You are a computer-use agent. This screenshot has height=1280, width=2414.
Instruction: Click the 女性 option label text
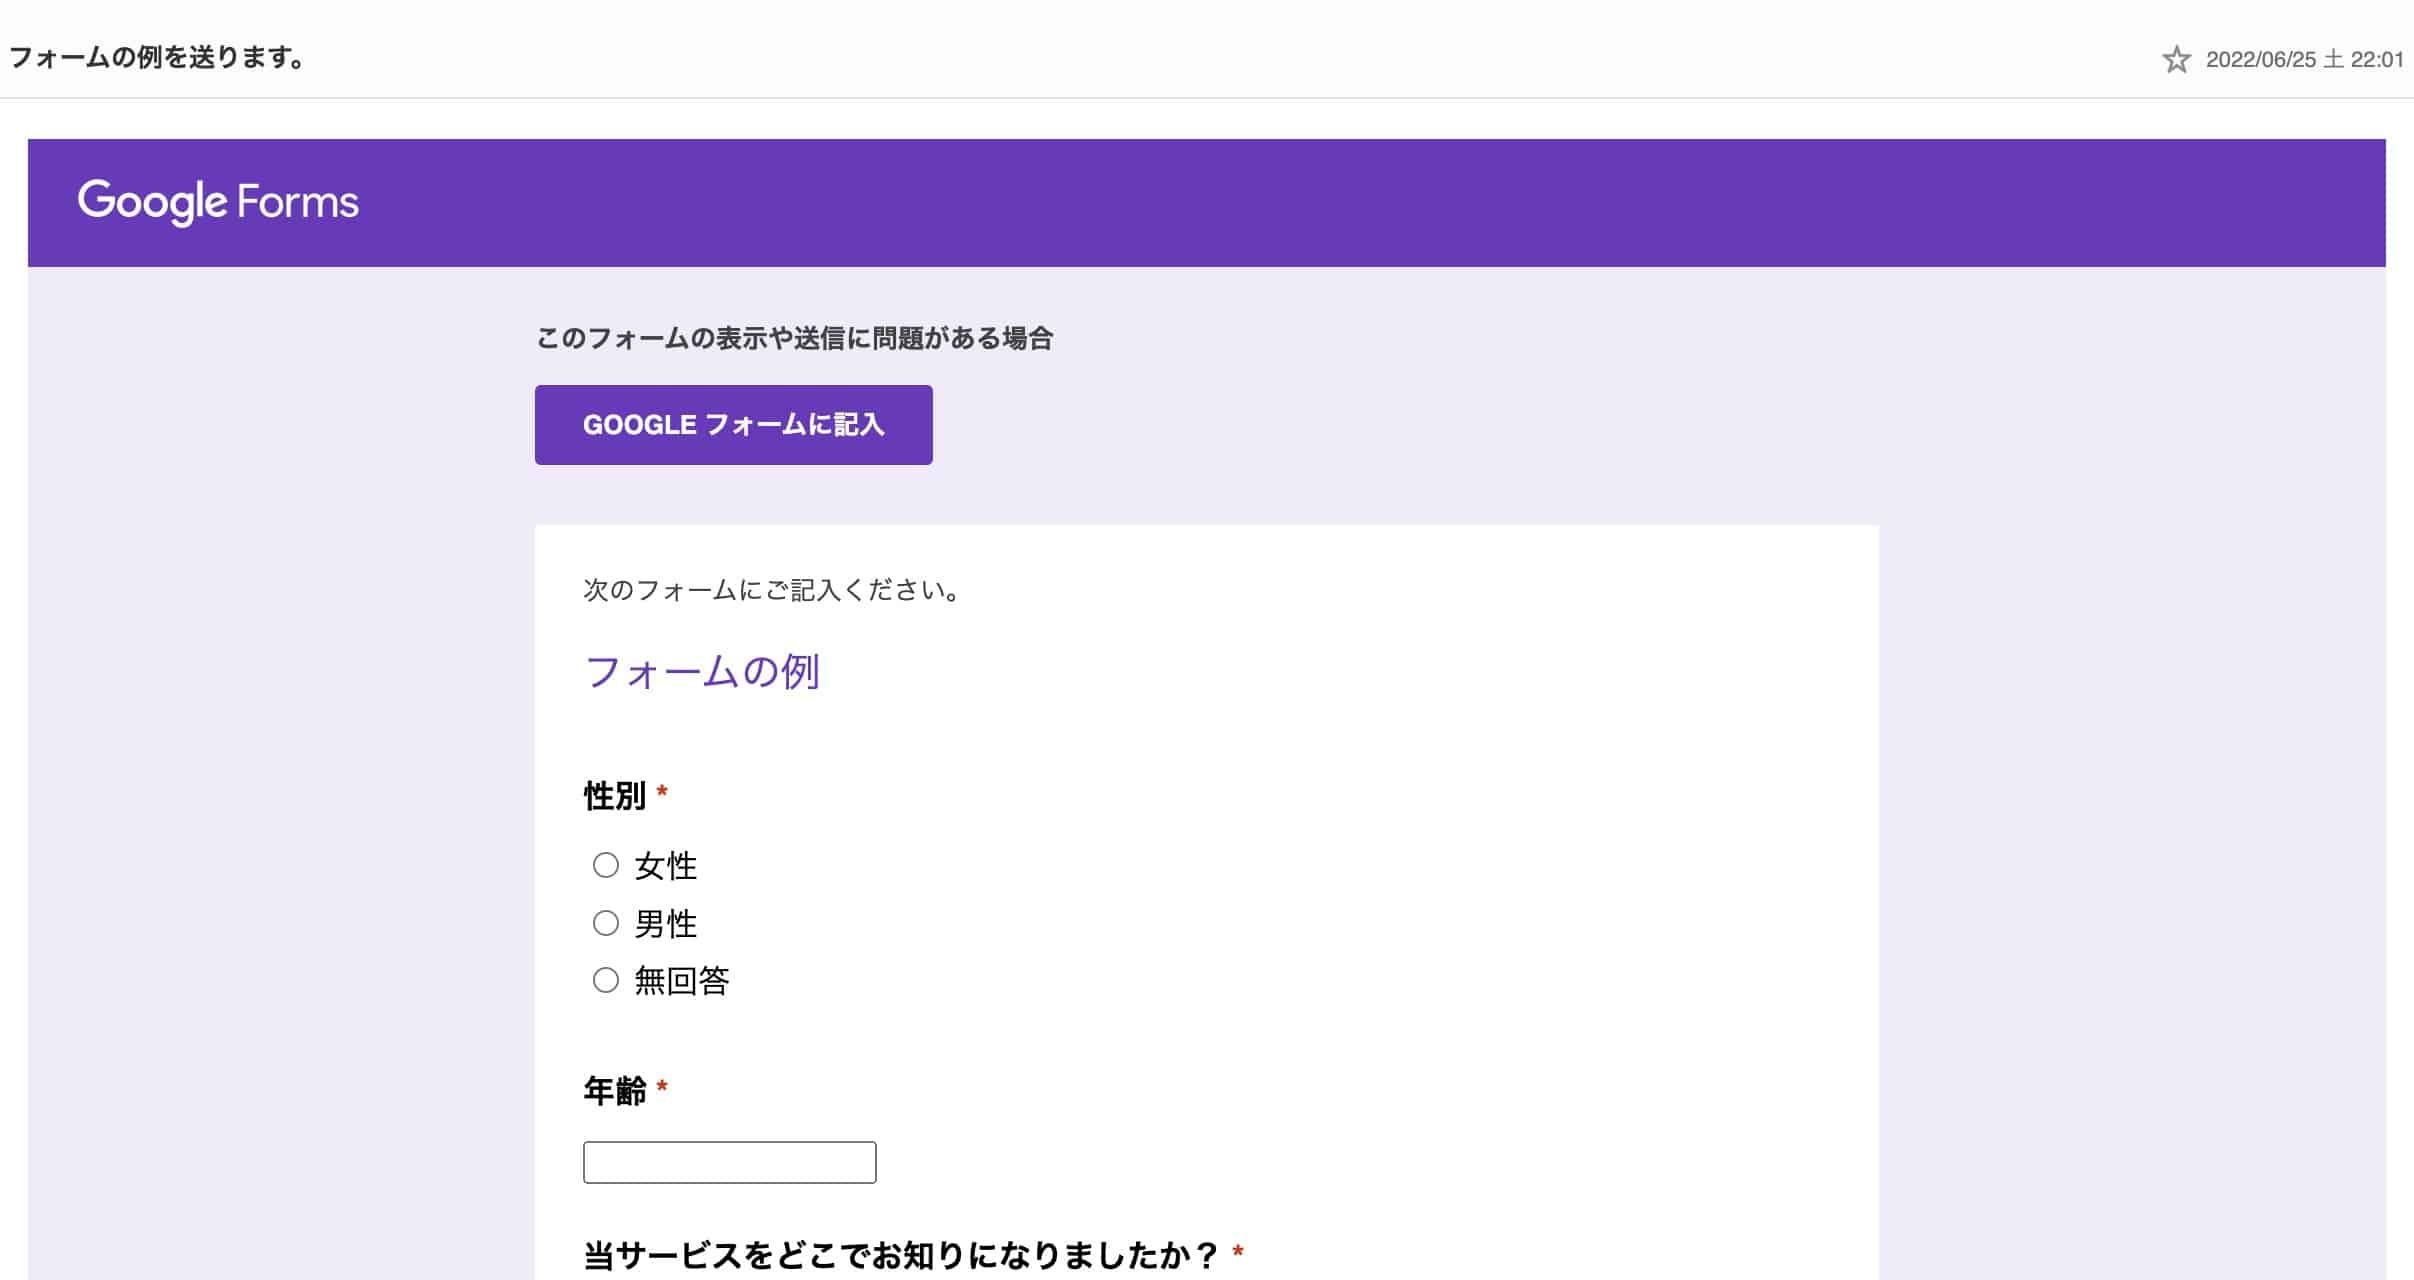(x=664, y=866)
